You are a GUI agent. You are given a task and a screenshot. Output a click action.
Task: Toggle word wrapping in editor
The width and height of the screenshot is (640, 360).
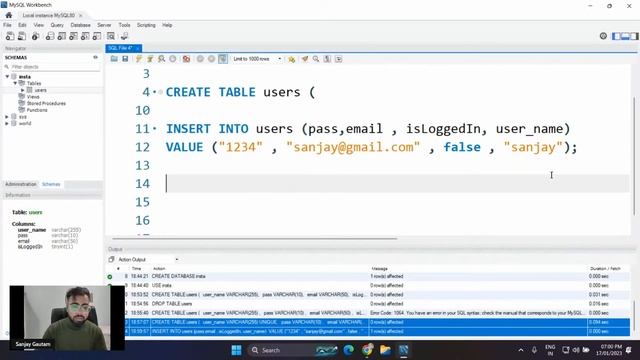339,59
